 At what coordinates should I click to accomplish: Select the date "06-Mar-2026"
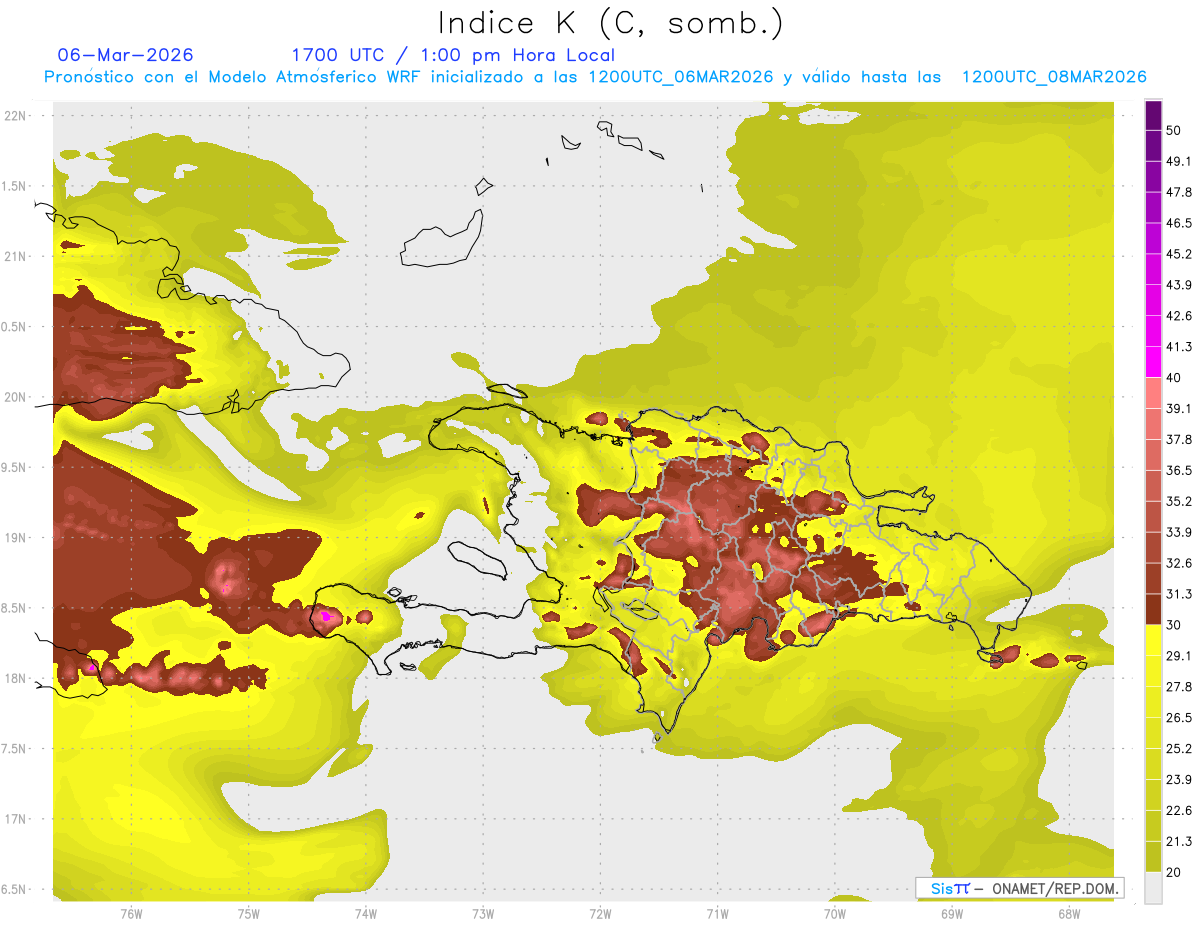click(126, 55)
